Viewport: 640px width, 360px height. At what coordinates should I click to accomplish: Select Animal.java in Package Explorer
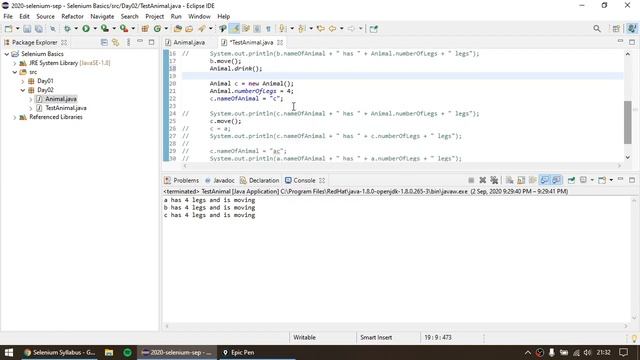[61, 99]
